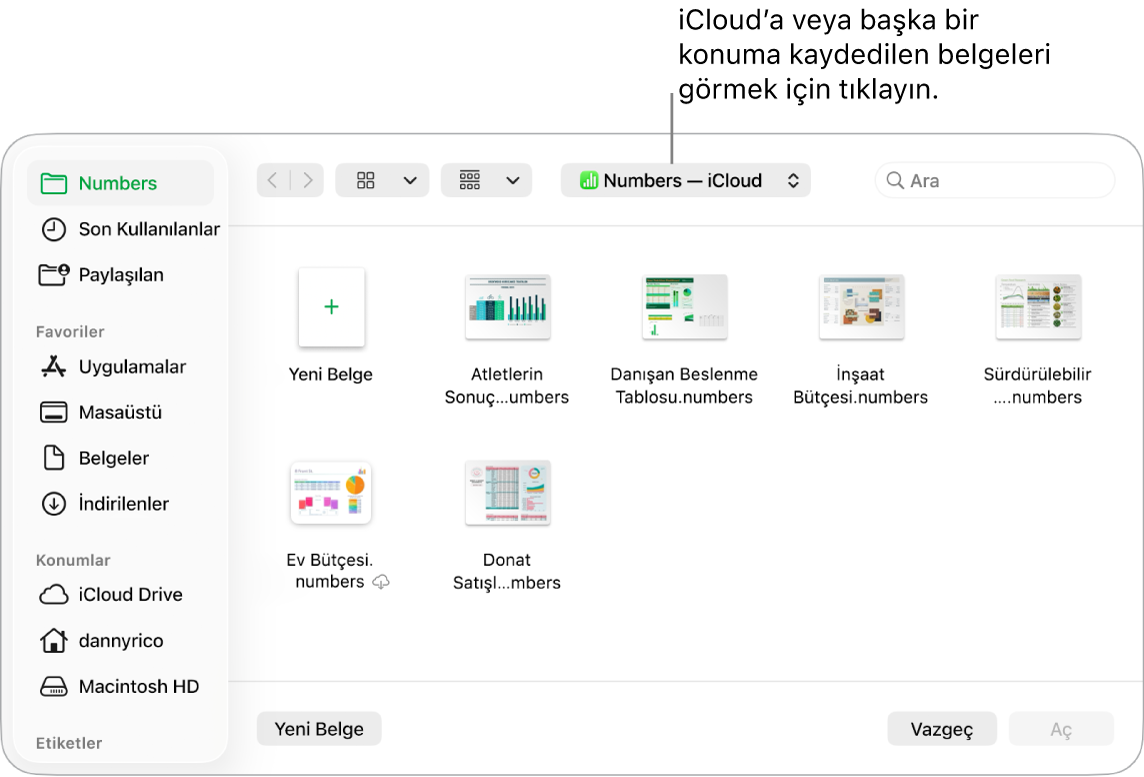Image resolution: width=1144 pixels, height=777 pixels.
Task: Click the Ara search field
Action: click(994, 180)
